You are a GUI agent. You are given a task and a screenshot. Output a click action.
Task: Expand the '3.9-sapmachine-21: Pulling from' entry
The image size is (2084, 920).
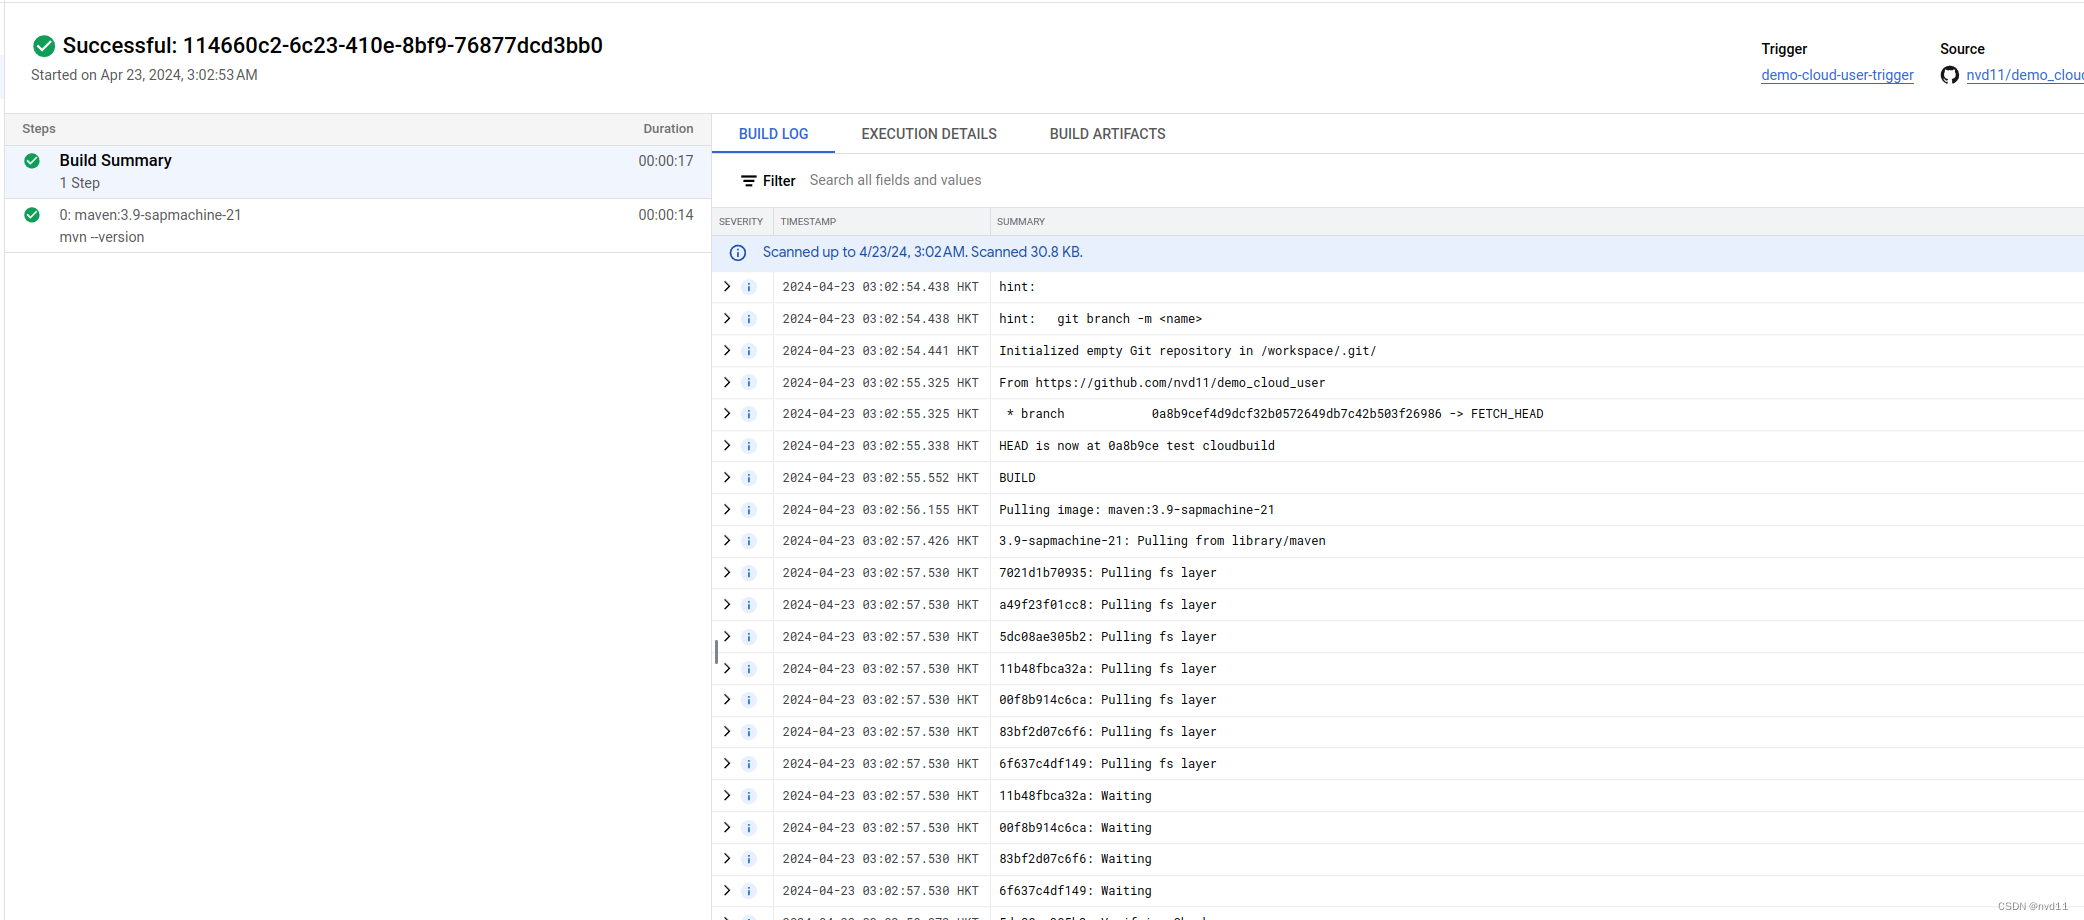coord(727,541)
